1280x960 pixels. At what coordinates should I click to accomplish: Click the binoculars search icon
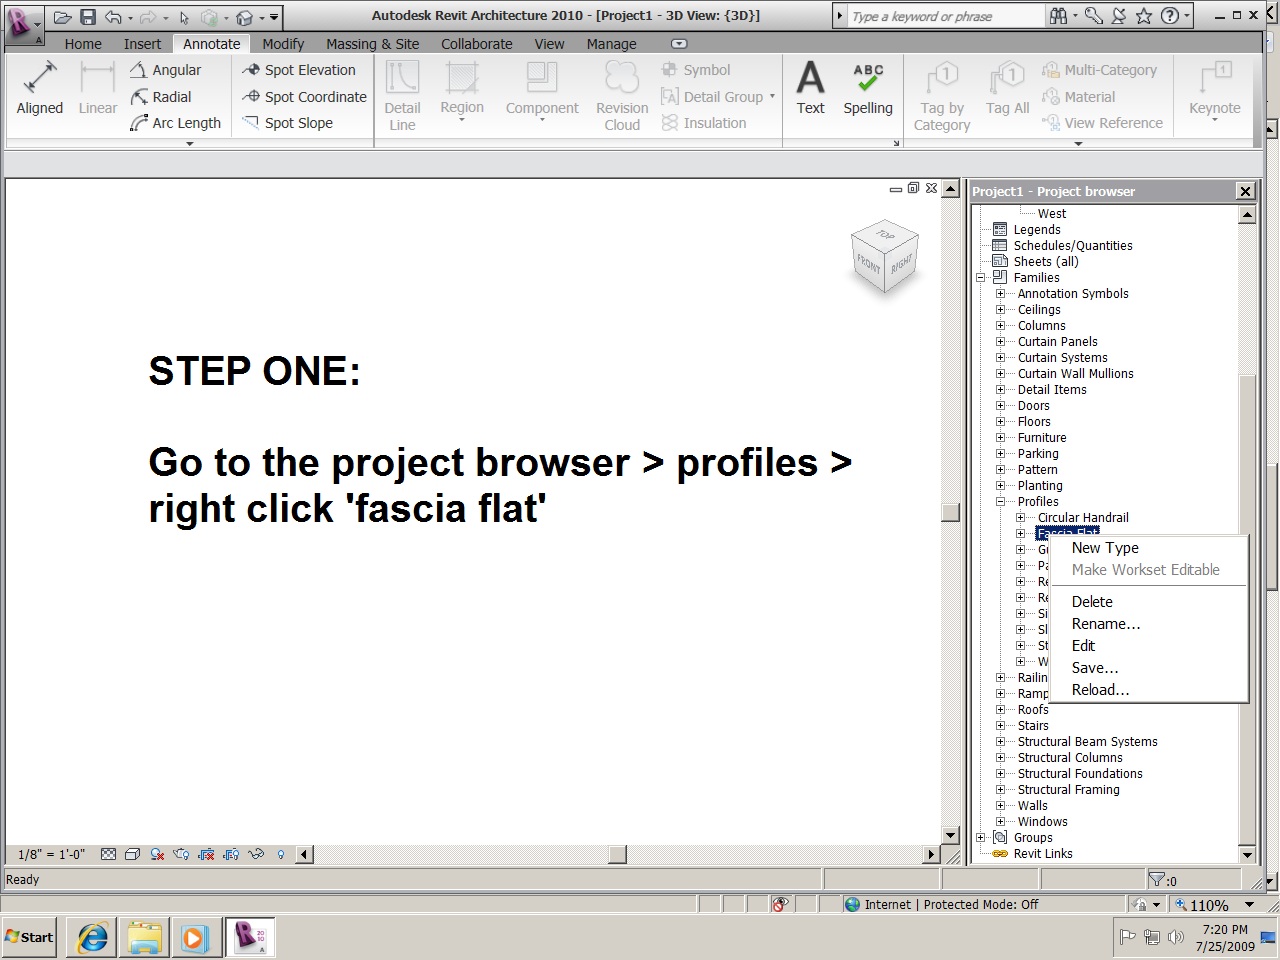click(1058, 16)
